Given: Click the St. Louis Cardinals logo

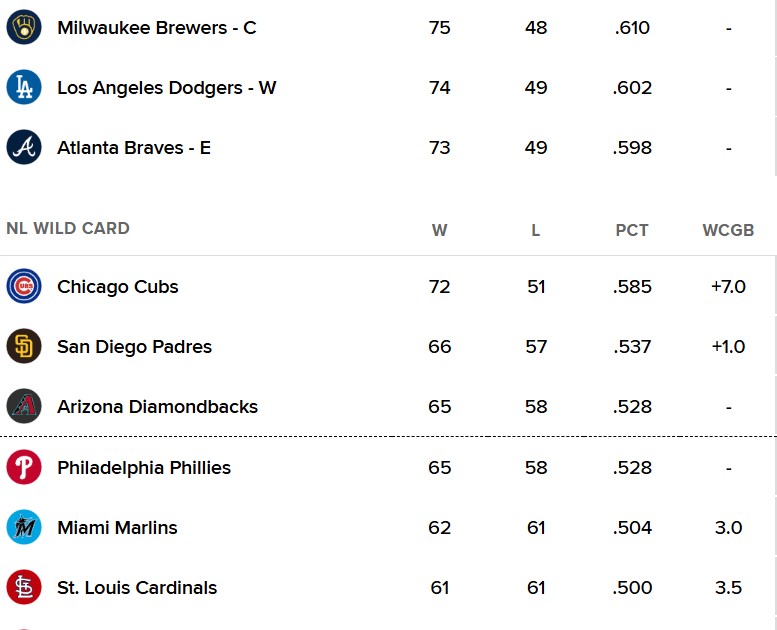Looking at the screenshot, I should 24,587.
